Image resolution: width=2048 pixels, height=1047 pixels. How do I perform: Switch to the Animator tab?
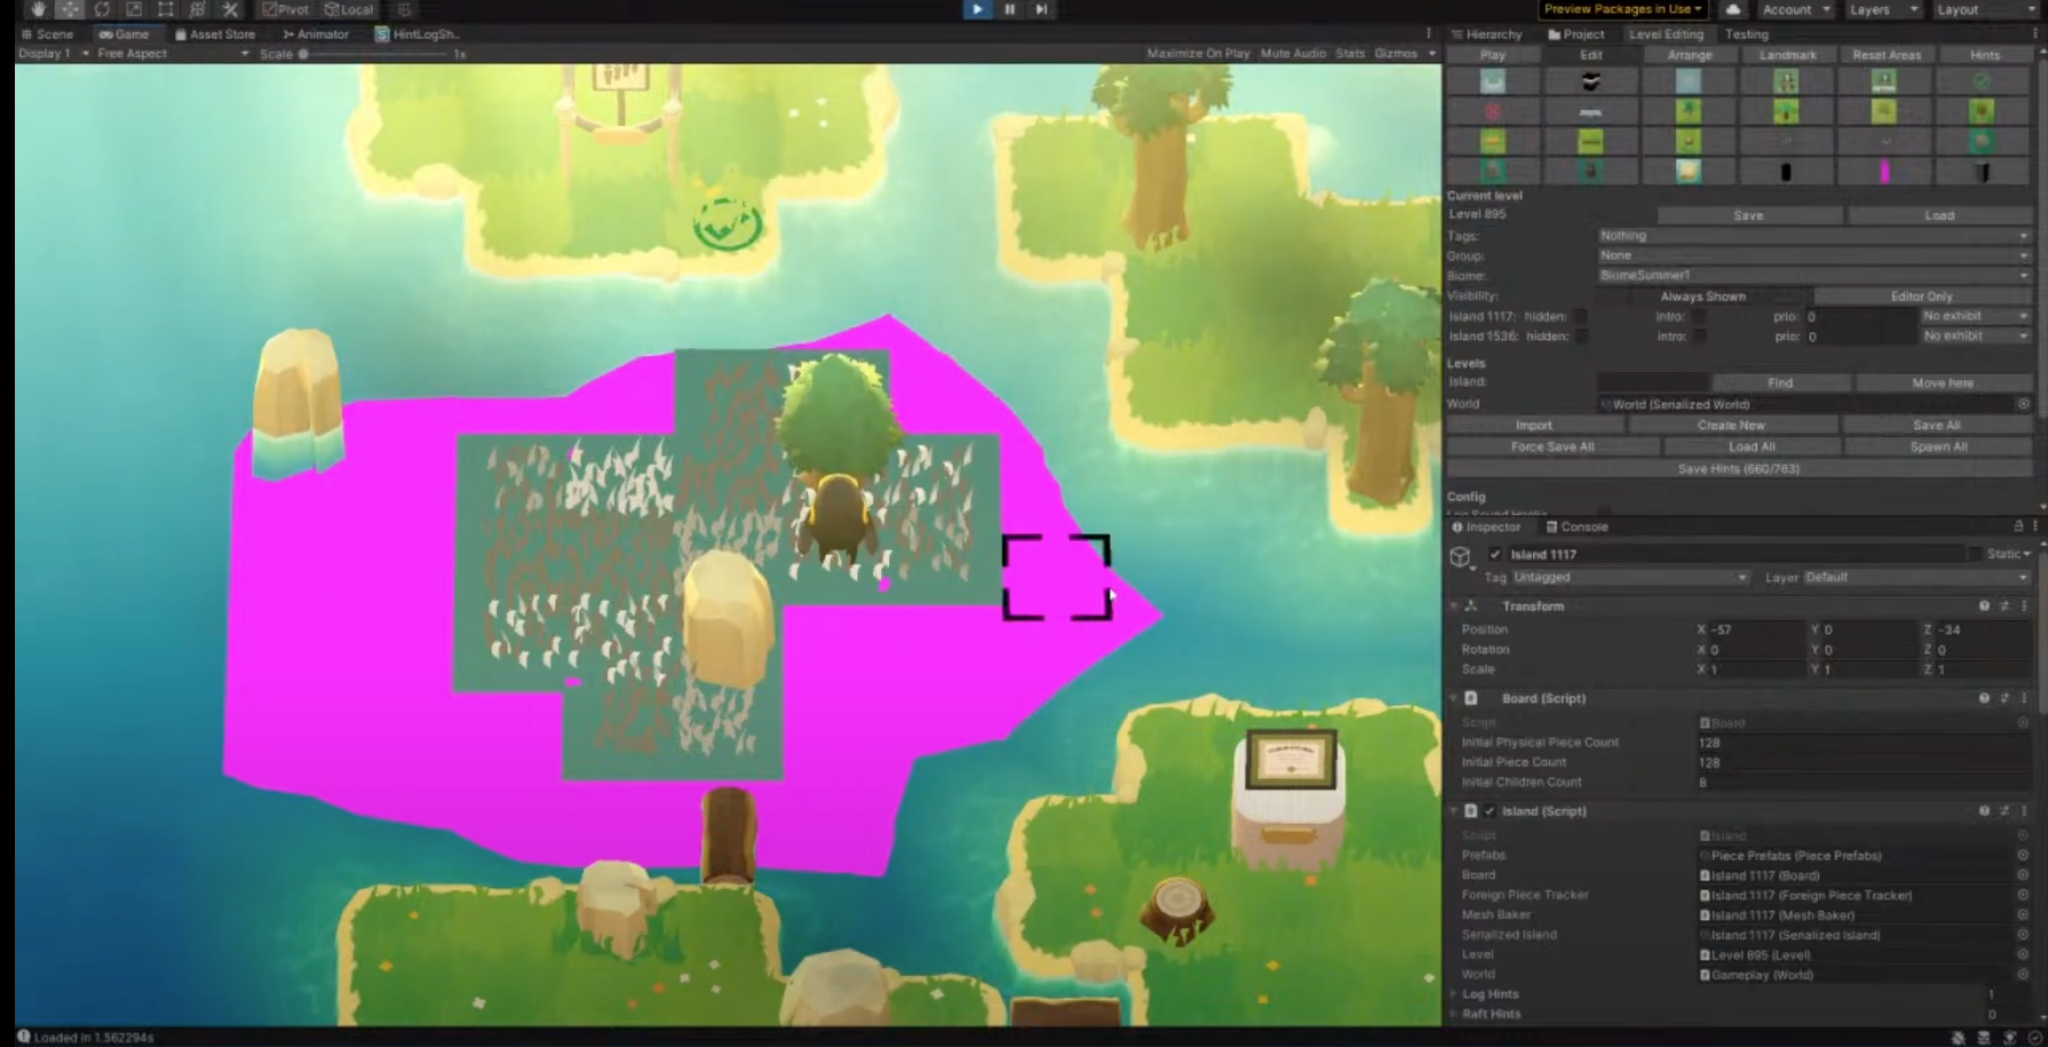(x=316, y=33)
